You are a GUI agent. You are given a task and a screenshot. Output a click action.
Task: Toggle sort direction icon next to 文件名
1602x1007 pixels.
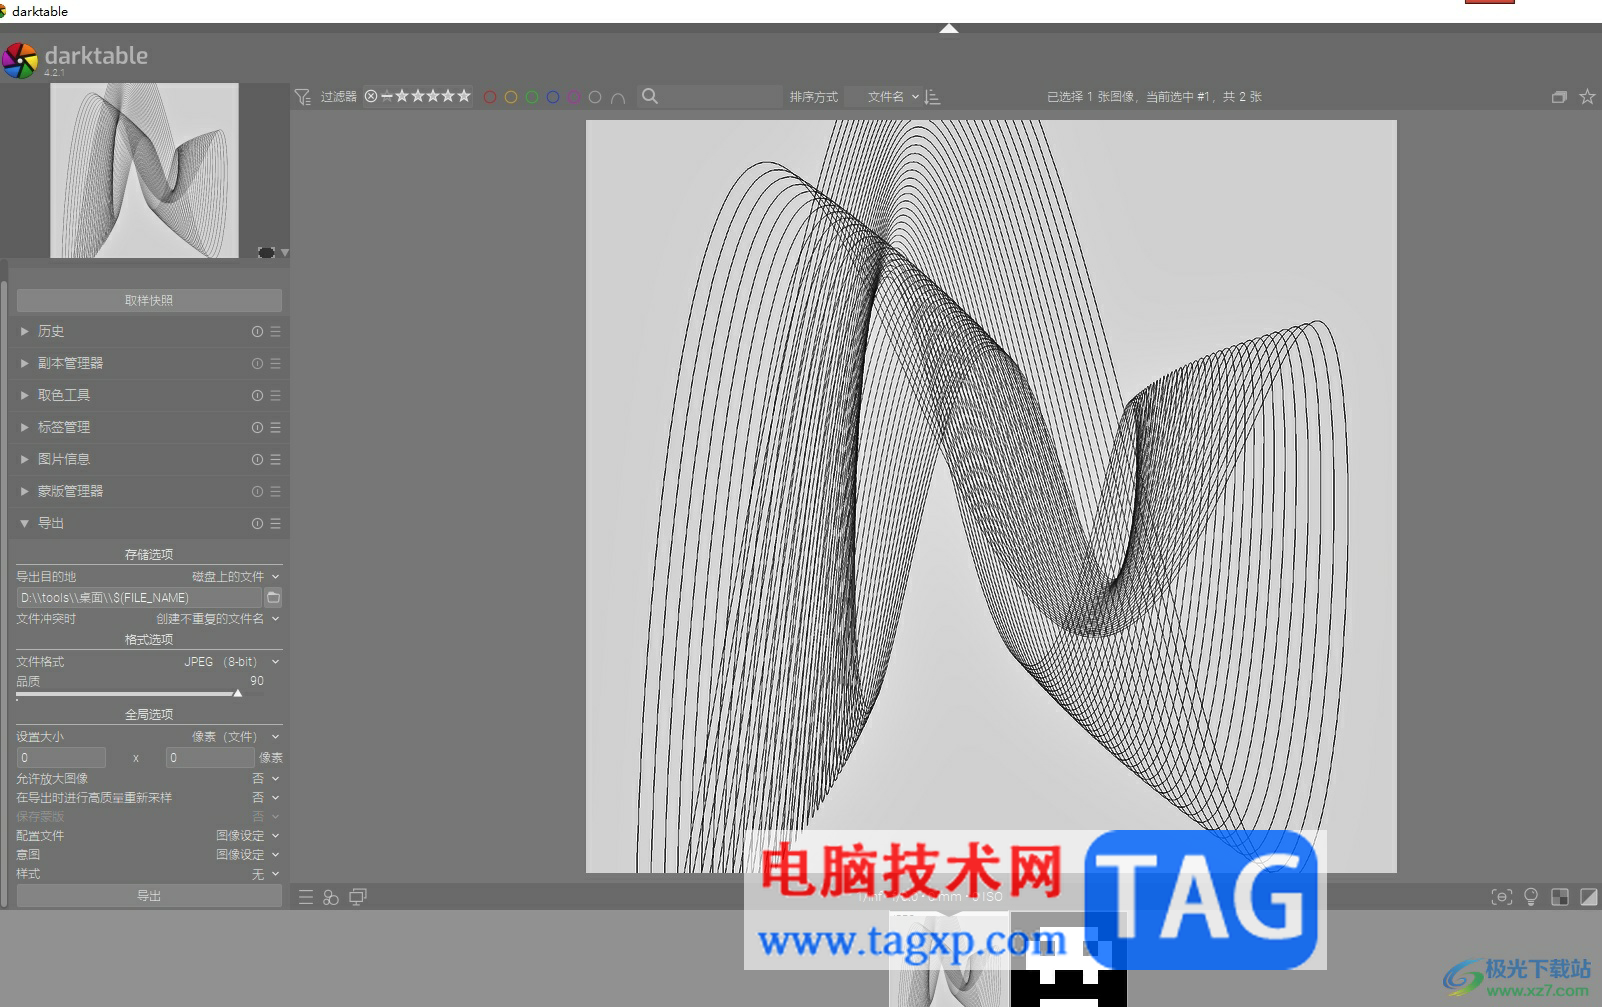[932, 97]
